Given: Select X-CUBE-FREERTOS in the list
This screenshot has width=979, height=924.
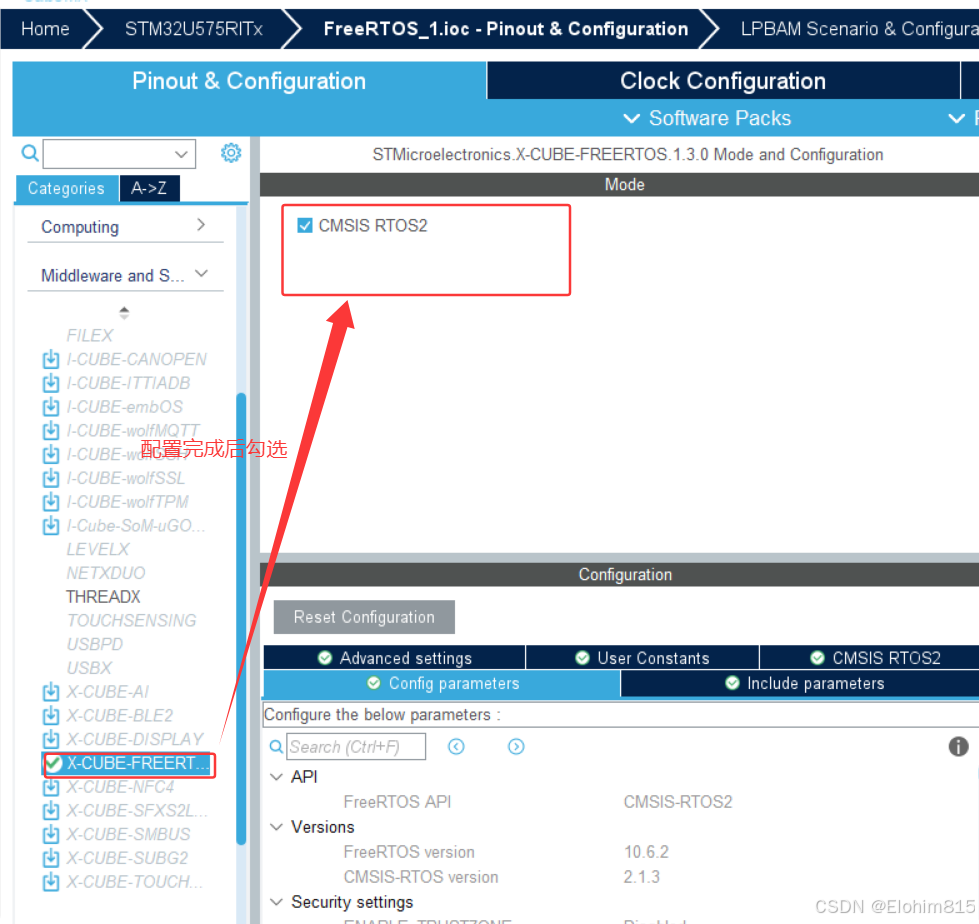Looking at the screenshot, I should click(x=138, y=763).
